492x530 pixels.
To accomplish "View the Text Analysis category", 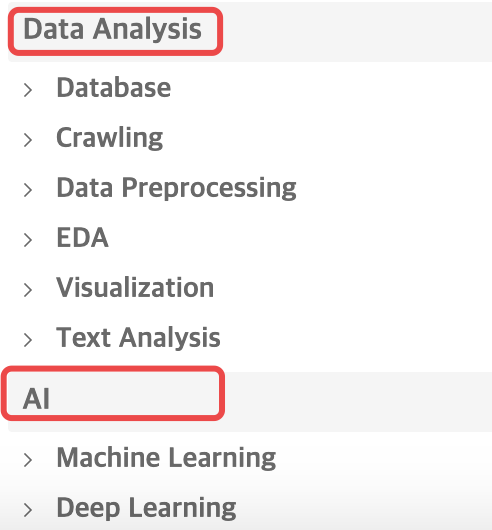I will pyautogui.click(x=139, y=337).
